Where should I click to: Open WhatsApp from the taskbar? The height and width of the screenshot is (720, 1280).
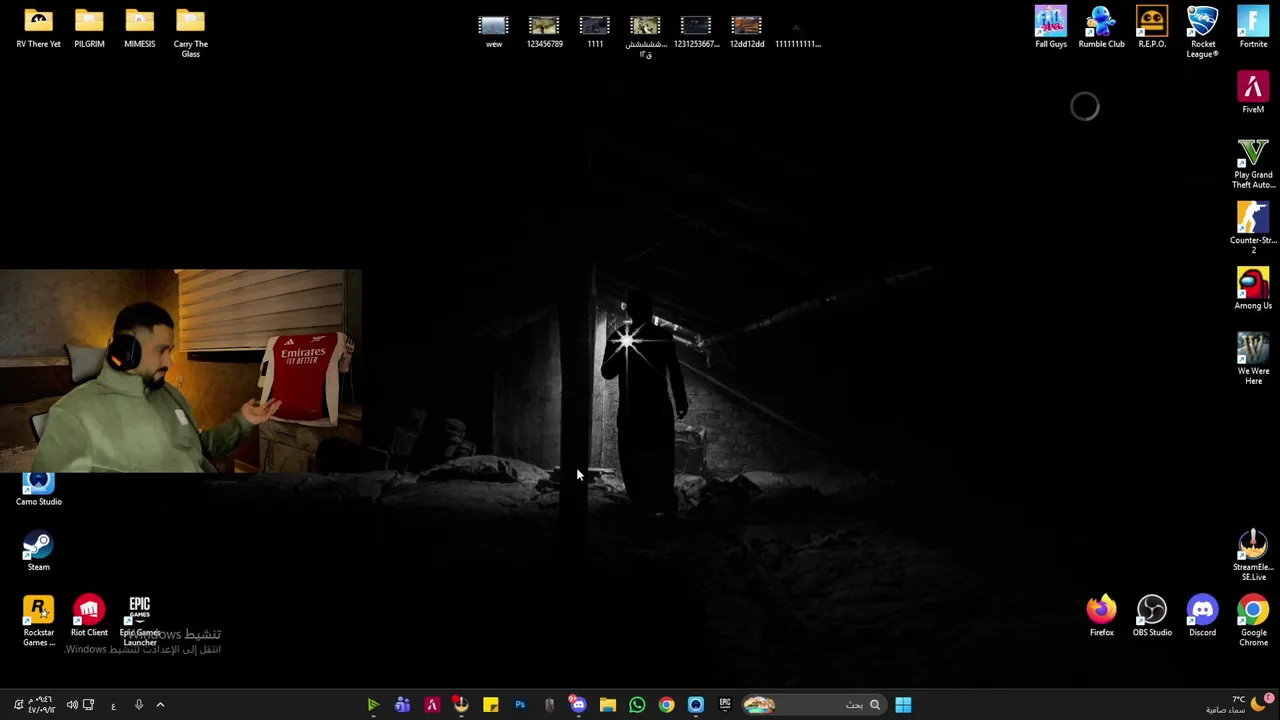637,705
